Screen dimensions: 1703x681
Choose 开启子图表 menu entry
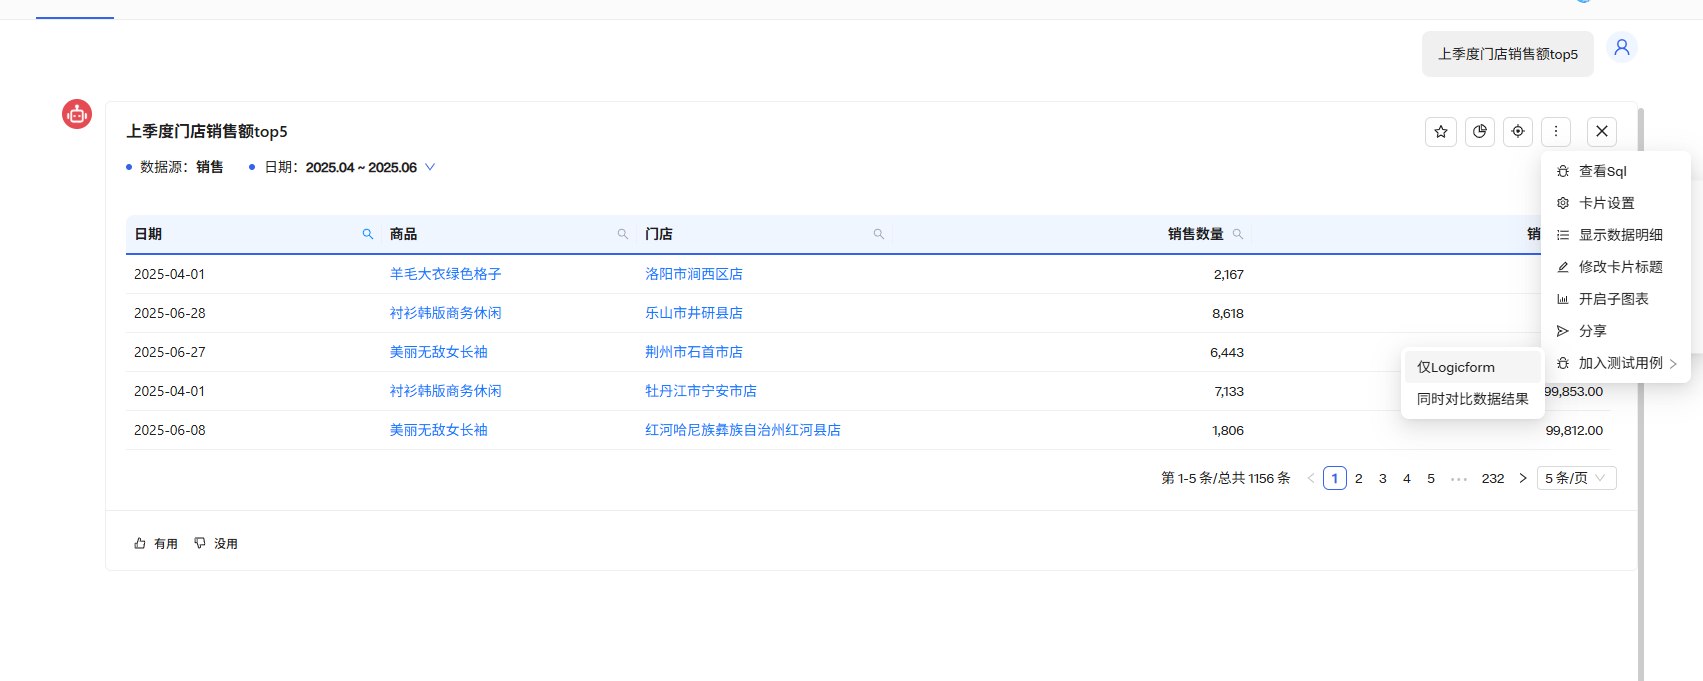tap(1616, 299)
